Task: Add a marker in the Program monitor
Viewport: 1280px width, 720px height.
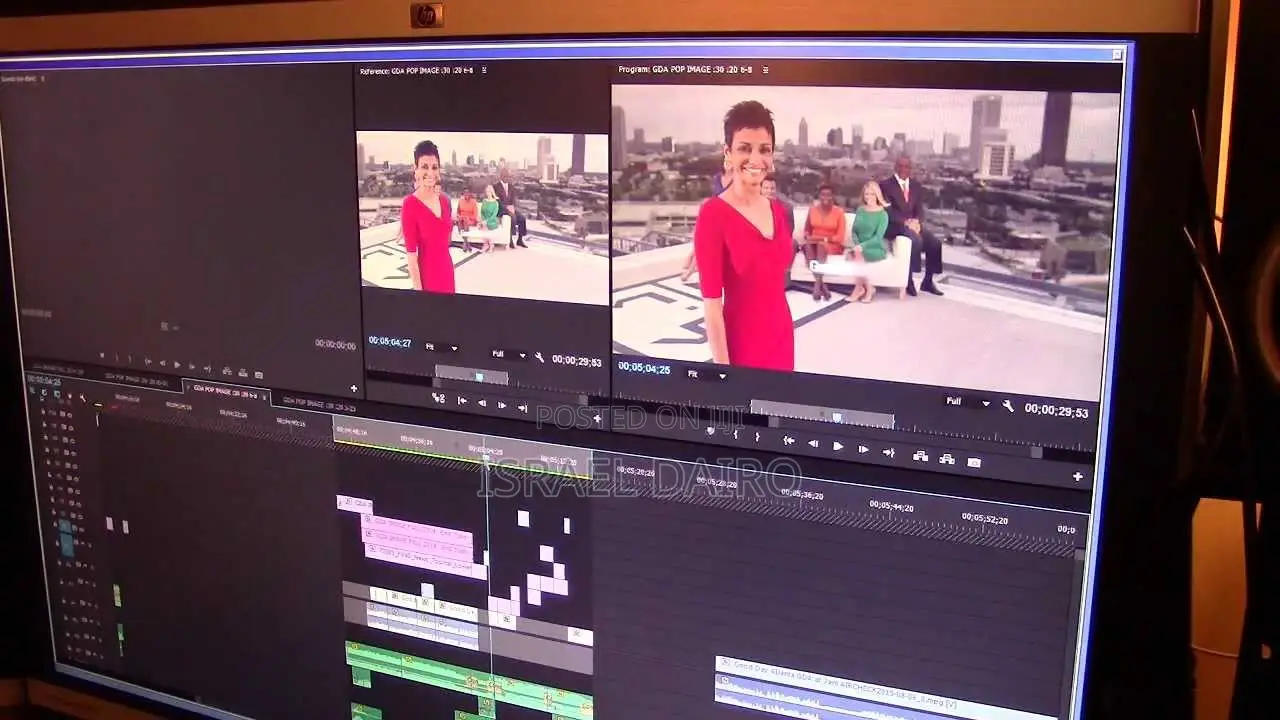Action: click(710, 431)
